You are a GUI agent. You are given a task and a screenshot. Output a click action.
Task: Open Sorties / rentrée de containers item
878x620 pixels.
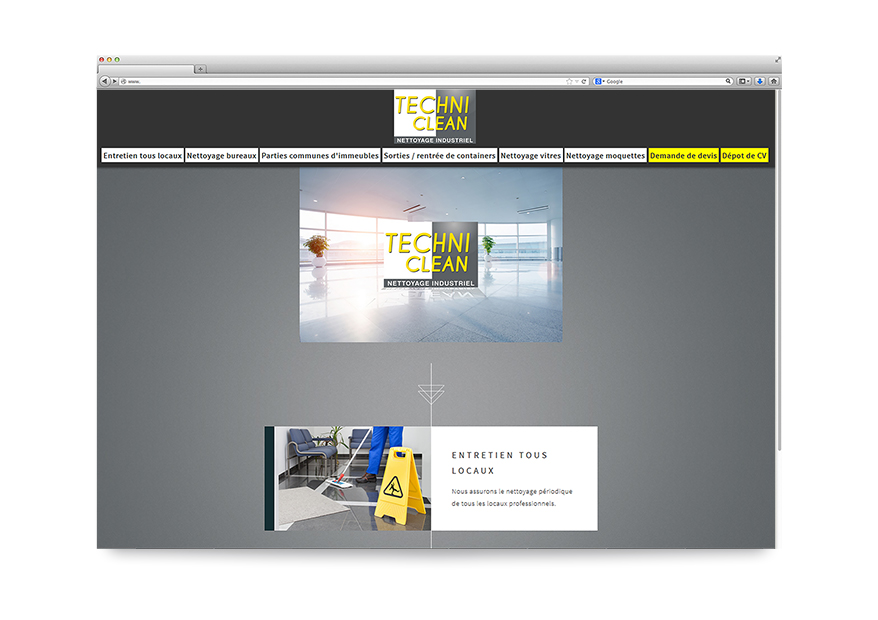[x=440, y=156]
